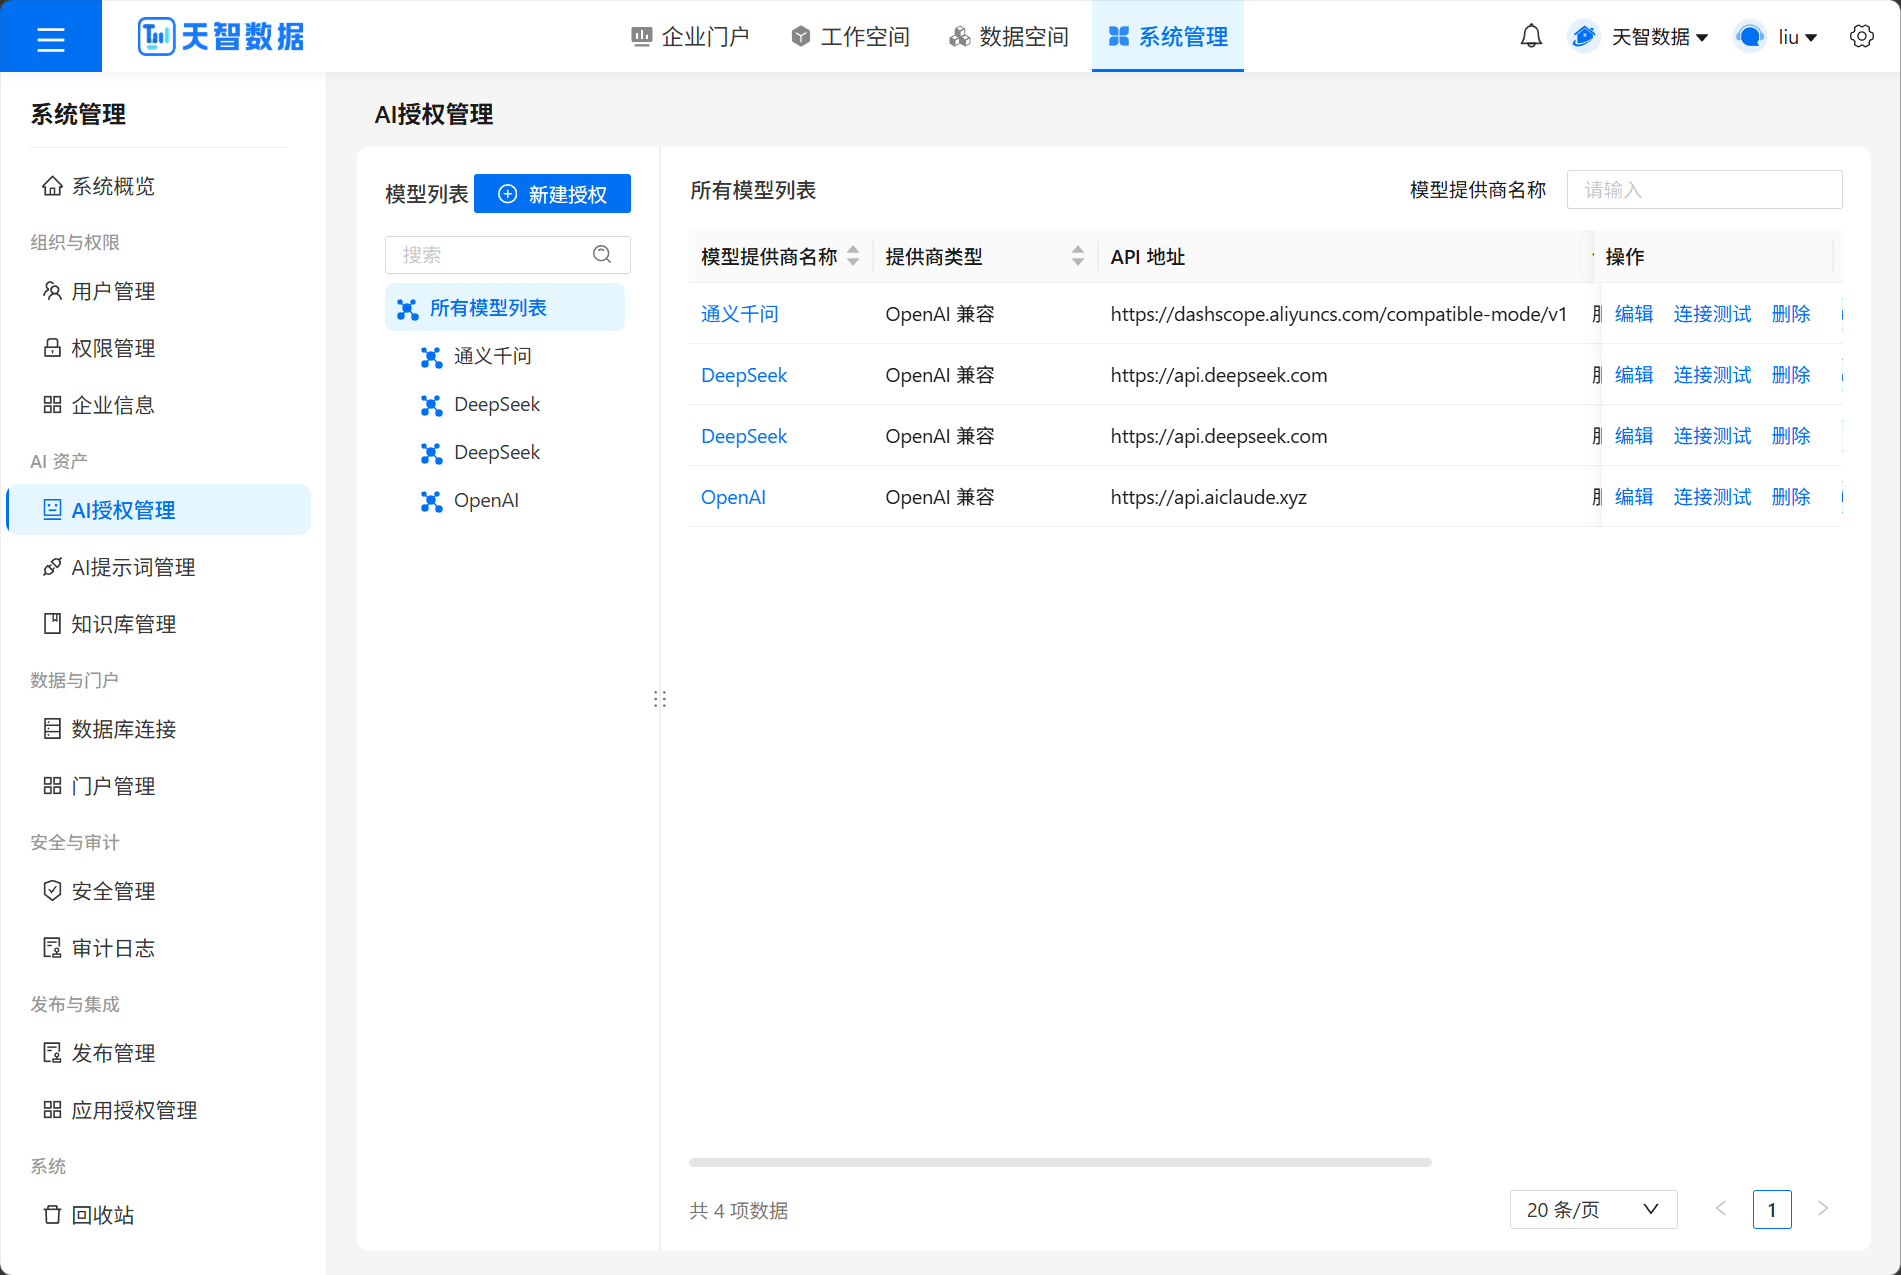Select 所有模型列表 tree item

505,308
